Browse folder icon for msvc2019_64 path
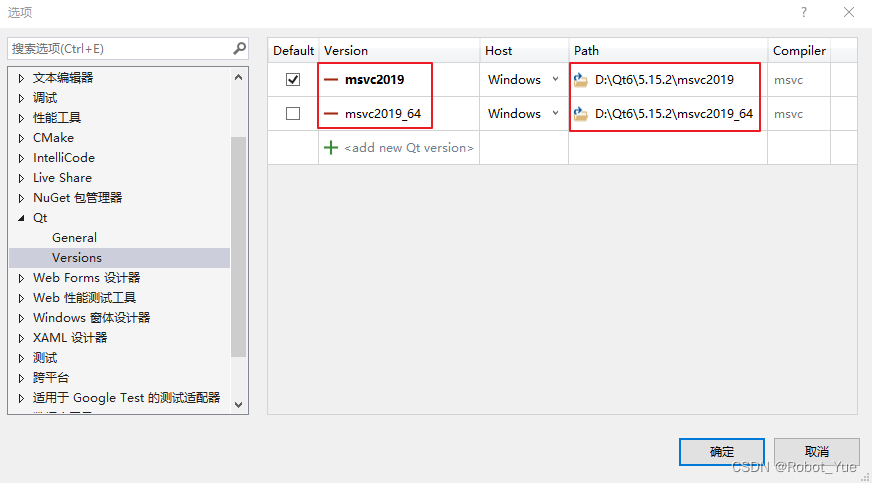The width and height of the screenshot is (872, 483). [581, 113]
